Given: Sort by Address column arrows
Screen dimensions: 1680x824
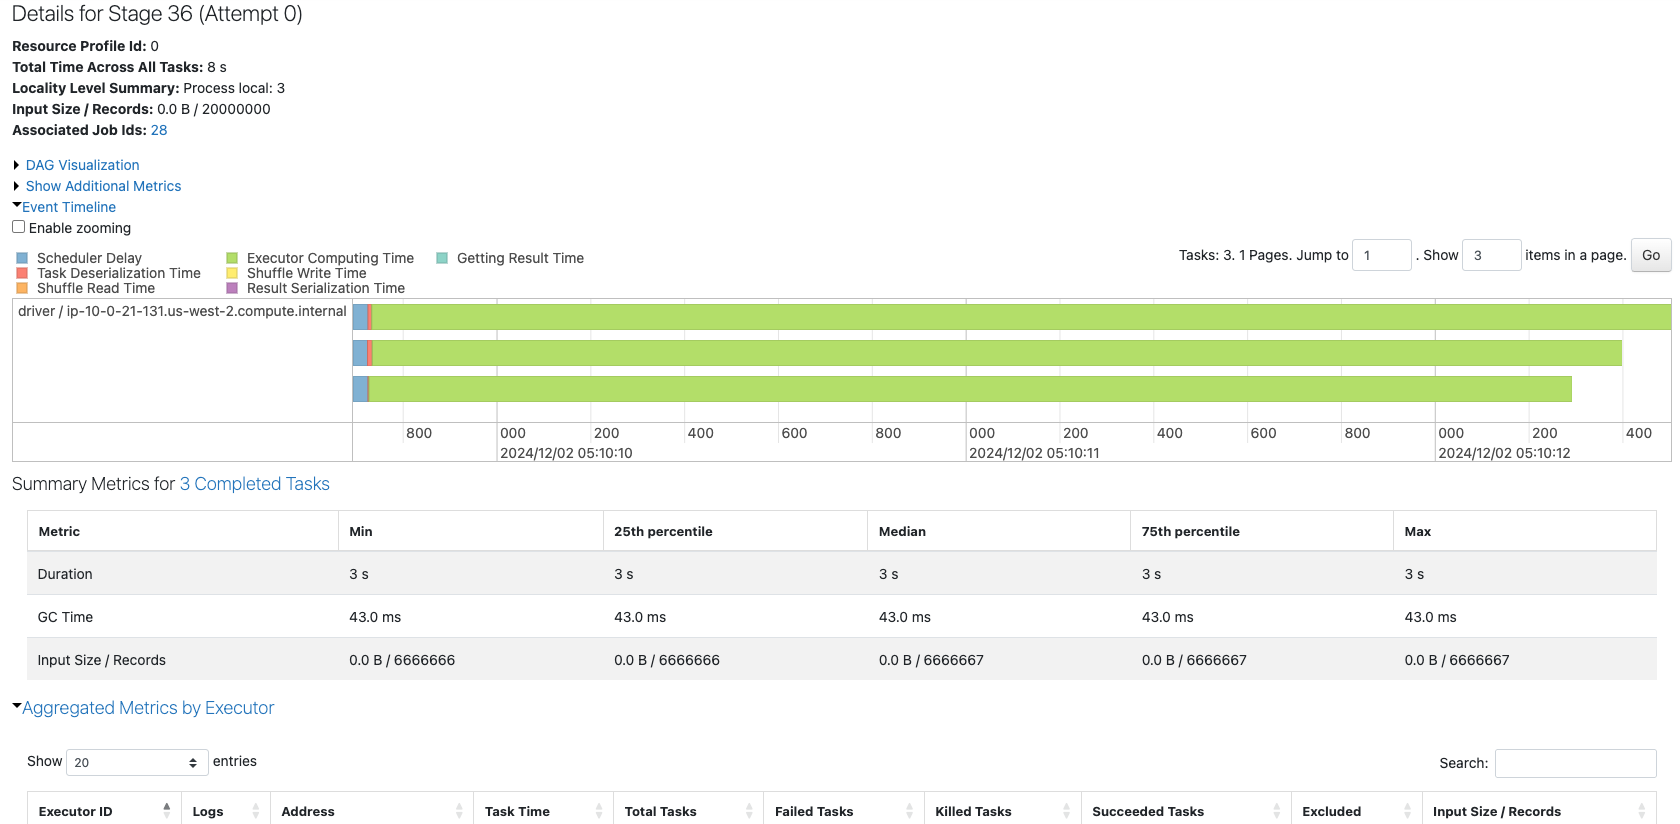Looking at the screenshot, I should coord(460,811).
